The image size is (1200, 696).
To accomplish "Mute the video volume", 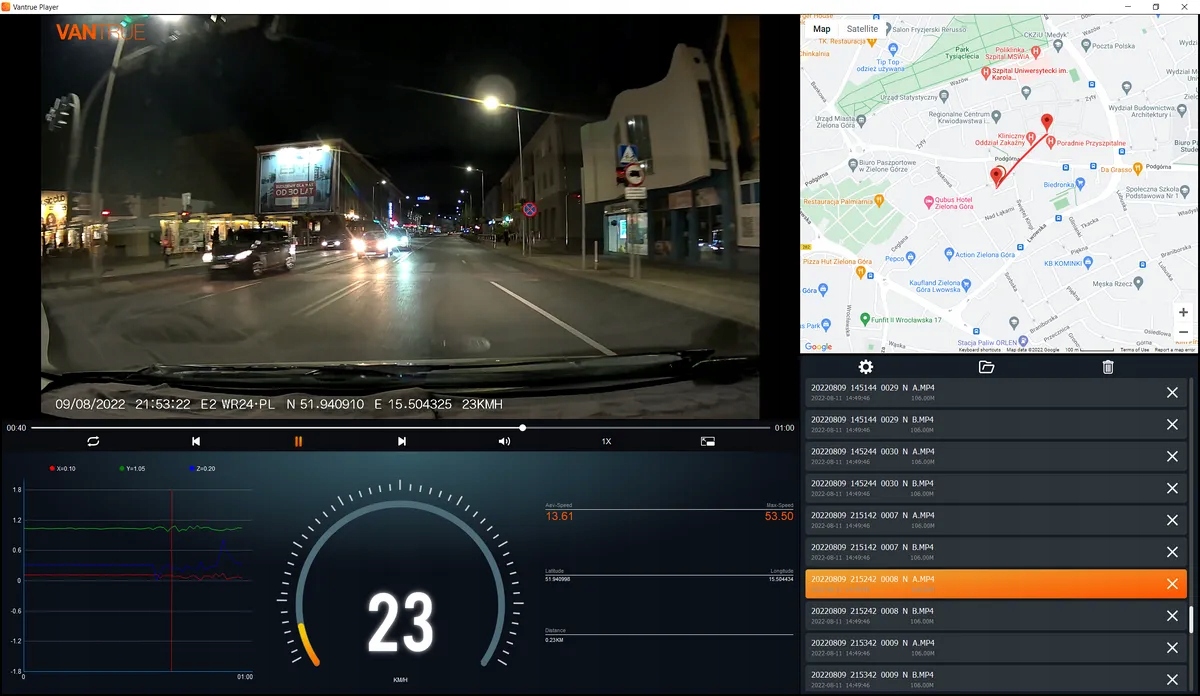I will [504, 441].
